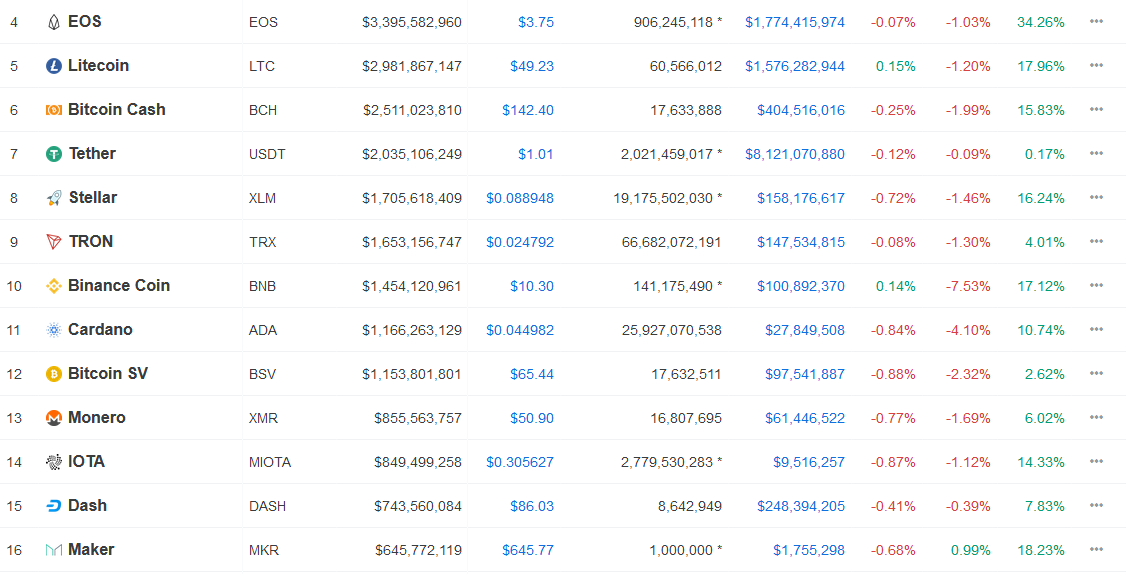The width and height of the screenshot is (1127, 574).
Task: Visit the TRON name link
Action: coord(91,241)
